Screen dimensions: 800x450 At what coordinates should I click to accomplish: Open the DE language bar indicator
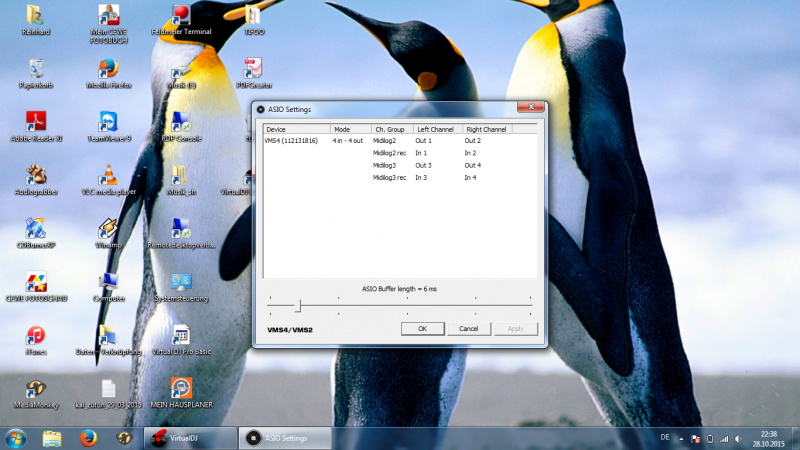click(665, 438)
